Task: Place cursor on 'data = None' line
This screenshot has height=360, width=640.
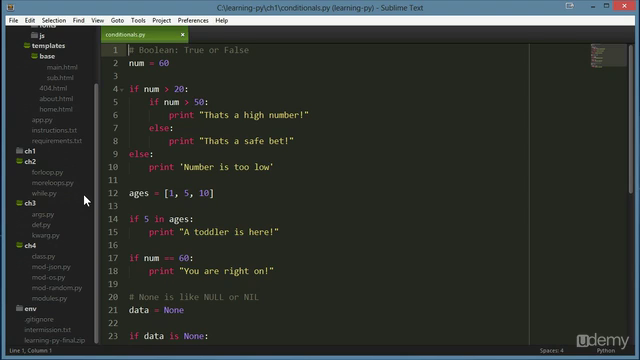Action: click(156, 310)
